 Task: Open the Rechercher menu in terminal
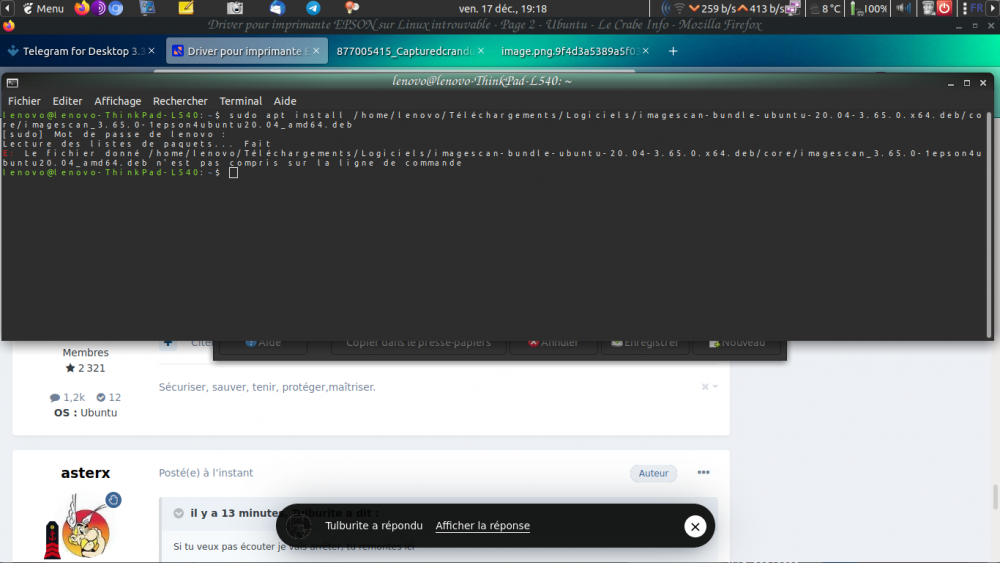(x=180, y=101)
